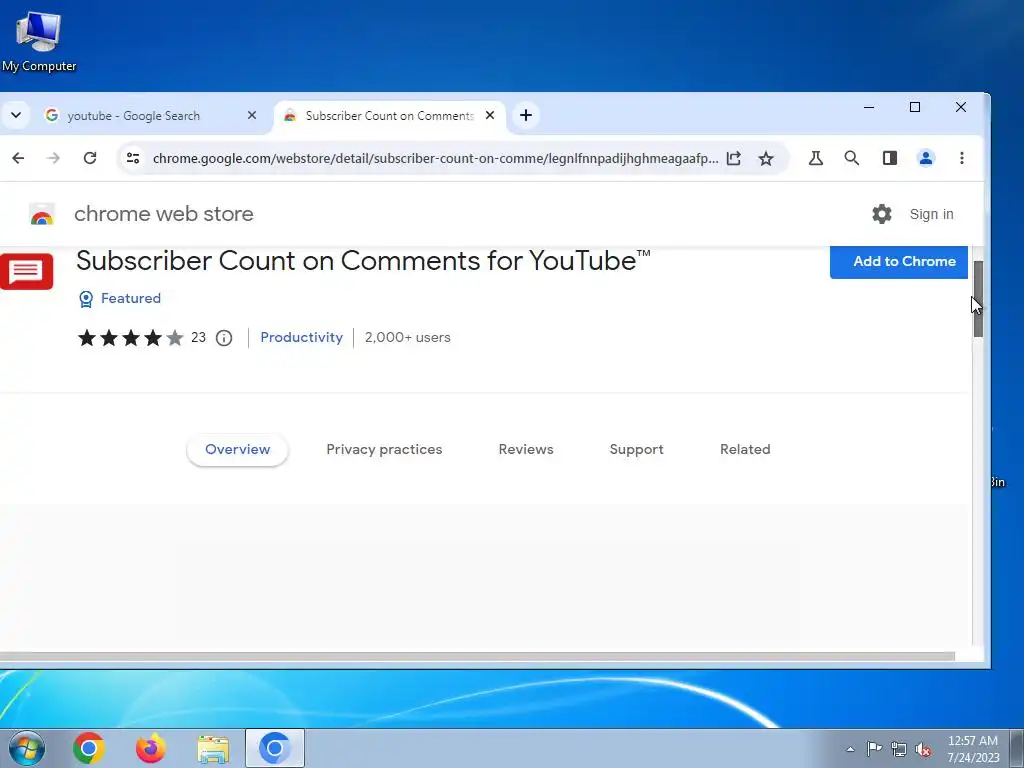
Task: Click the search magnifier toolbar icon
Action: tap(852, 158)
